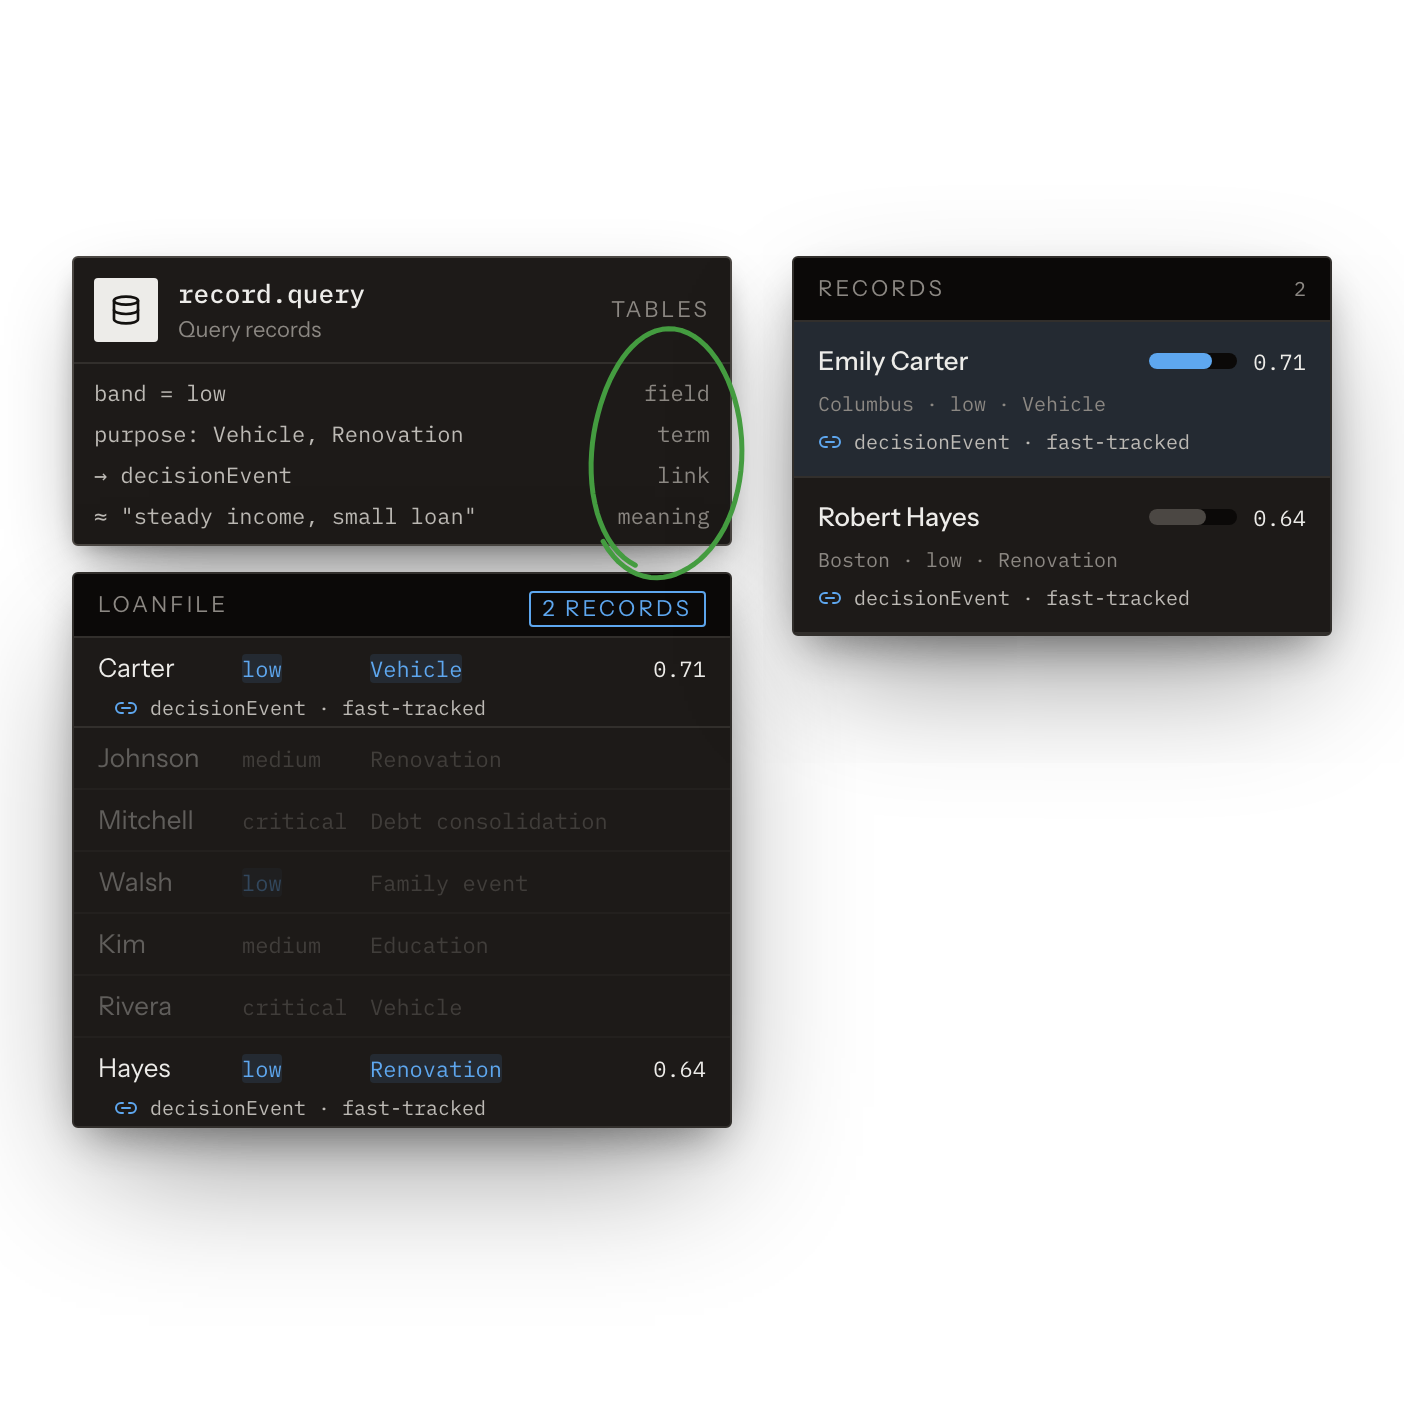
Task: Click highlighted 'Renovation' in Hayes row
Action: [x=436, y=1070]
